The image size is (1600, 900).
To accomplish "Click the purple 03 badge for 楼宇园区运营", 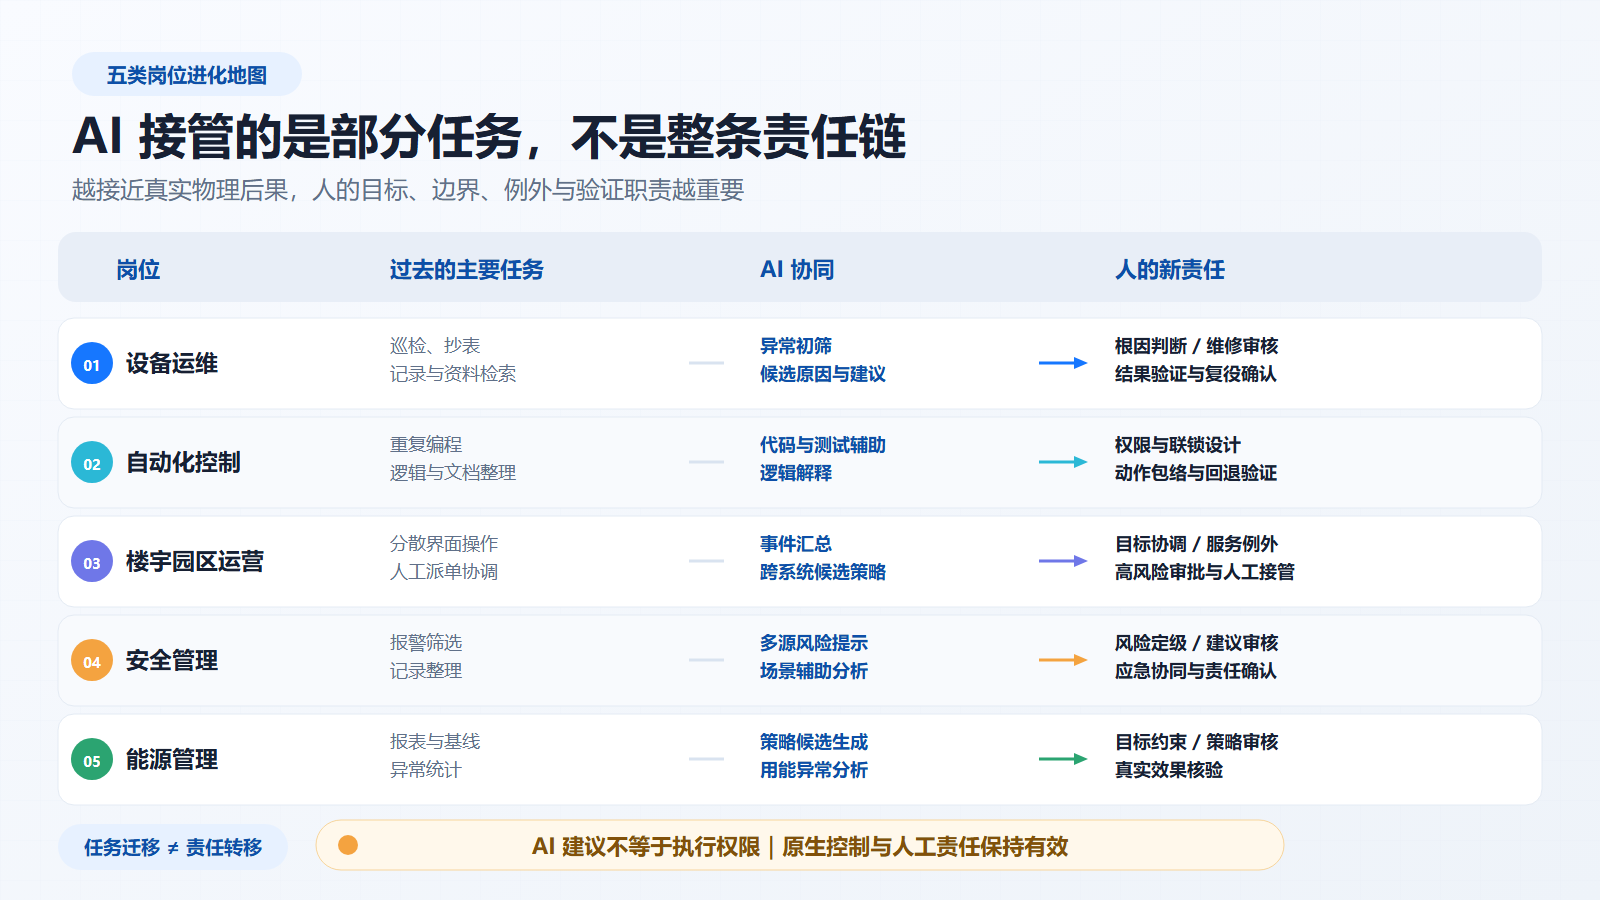I will (x=92, y=561).
